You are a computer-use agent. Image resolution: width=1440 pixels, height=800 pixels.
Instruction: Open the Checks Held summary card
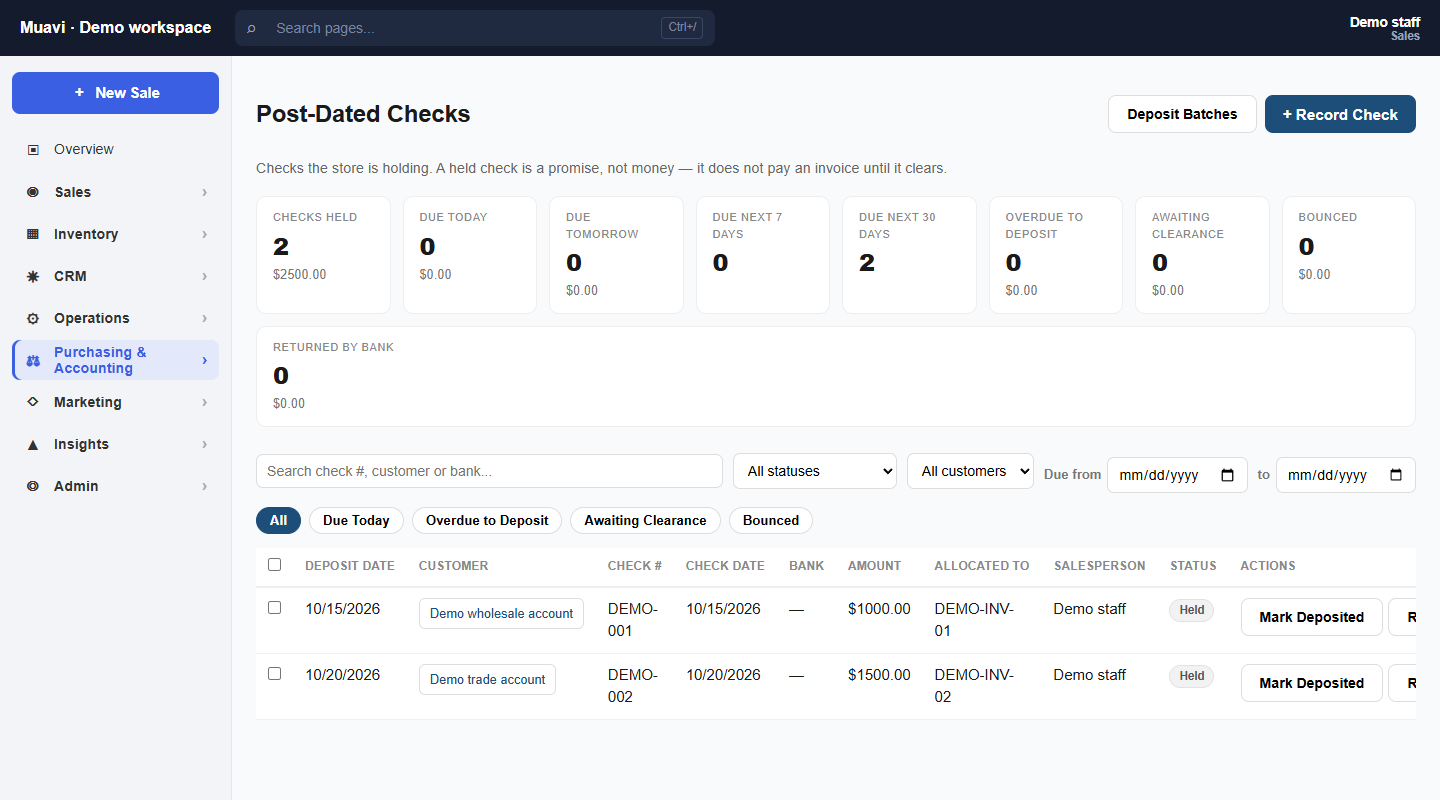click(x=323, y=255)
